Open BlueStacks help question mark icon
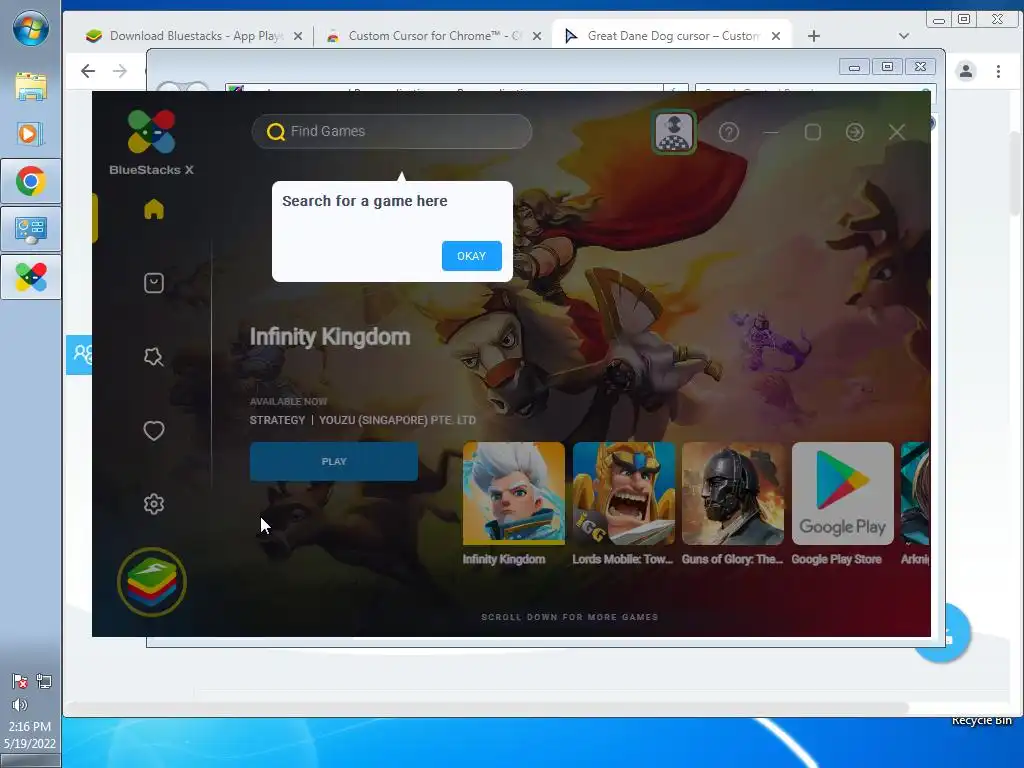Viewport: 1024px width, 768px height. pos(729,133)
